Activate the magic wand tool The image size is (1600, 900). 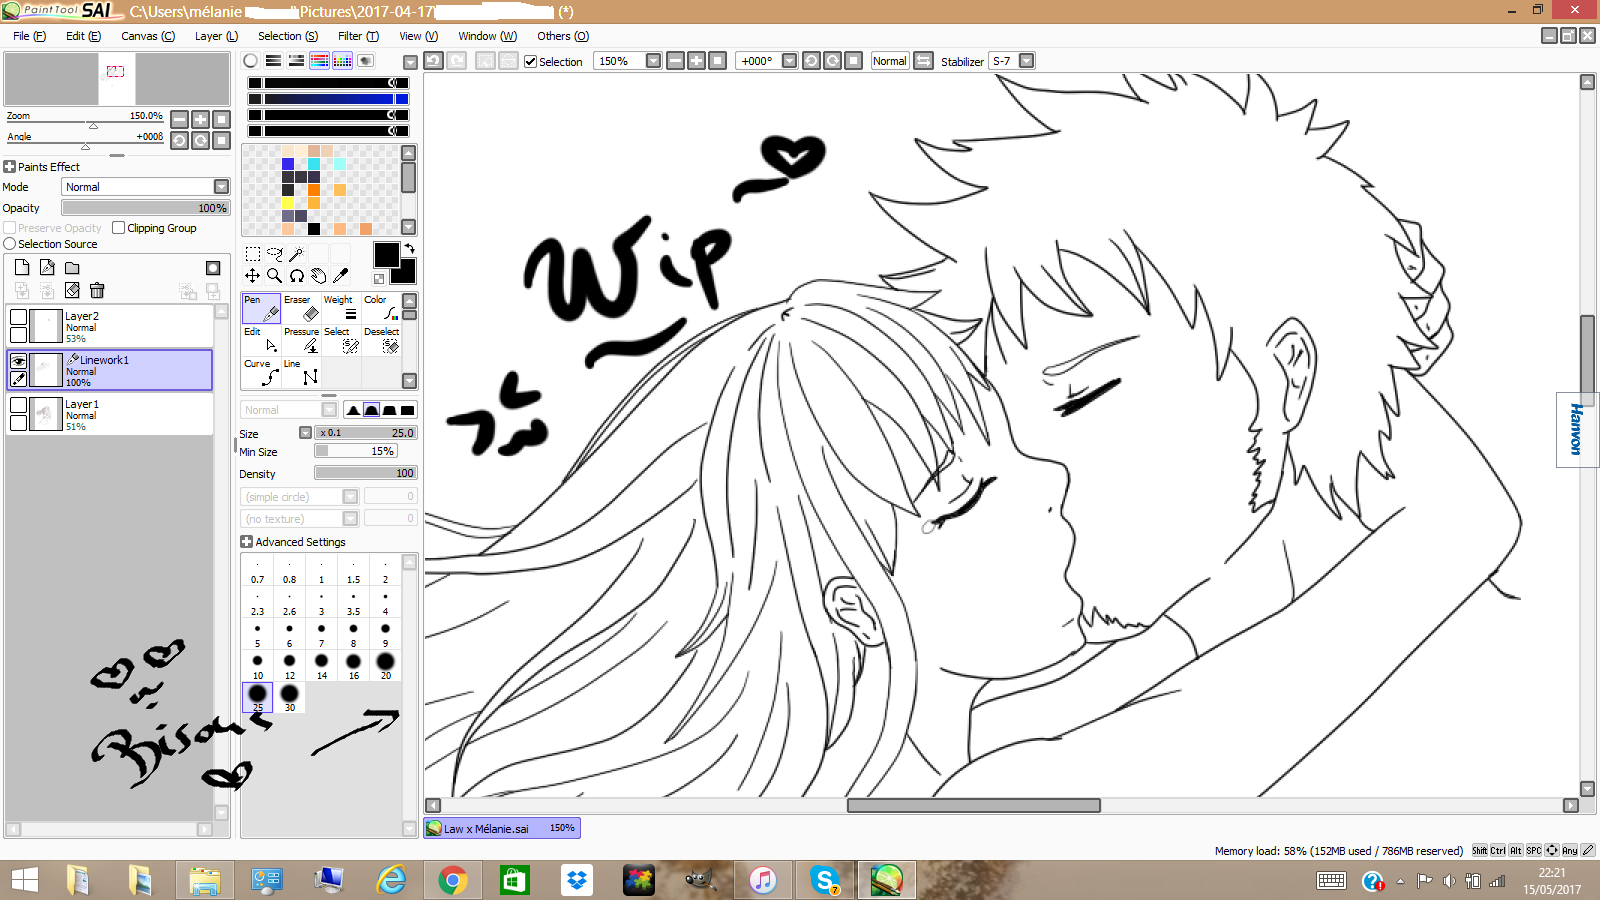pos(297,254)
